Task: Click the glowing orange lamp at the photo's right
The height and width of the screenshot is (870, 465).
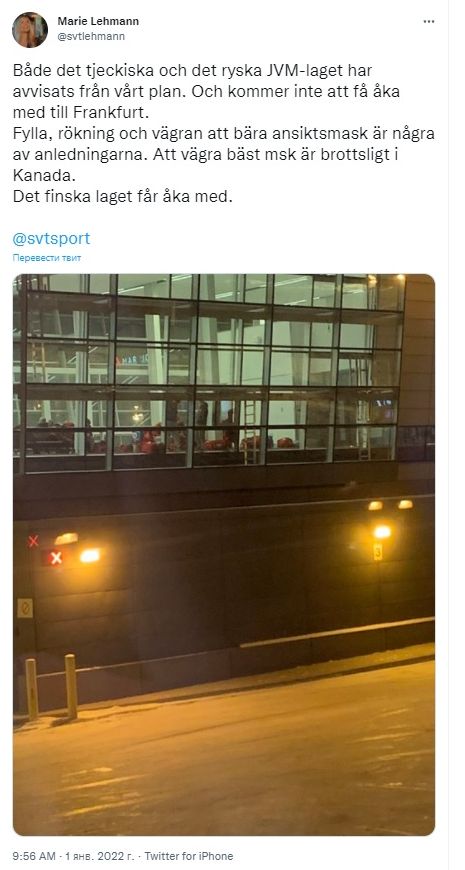Action: pos(382,532)
